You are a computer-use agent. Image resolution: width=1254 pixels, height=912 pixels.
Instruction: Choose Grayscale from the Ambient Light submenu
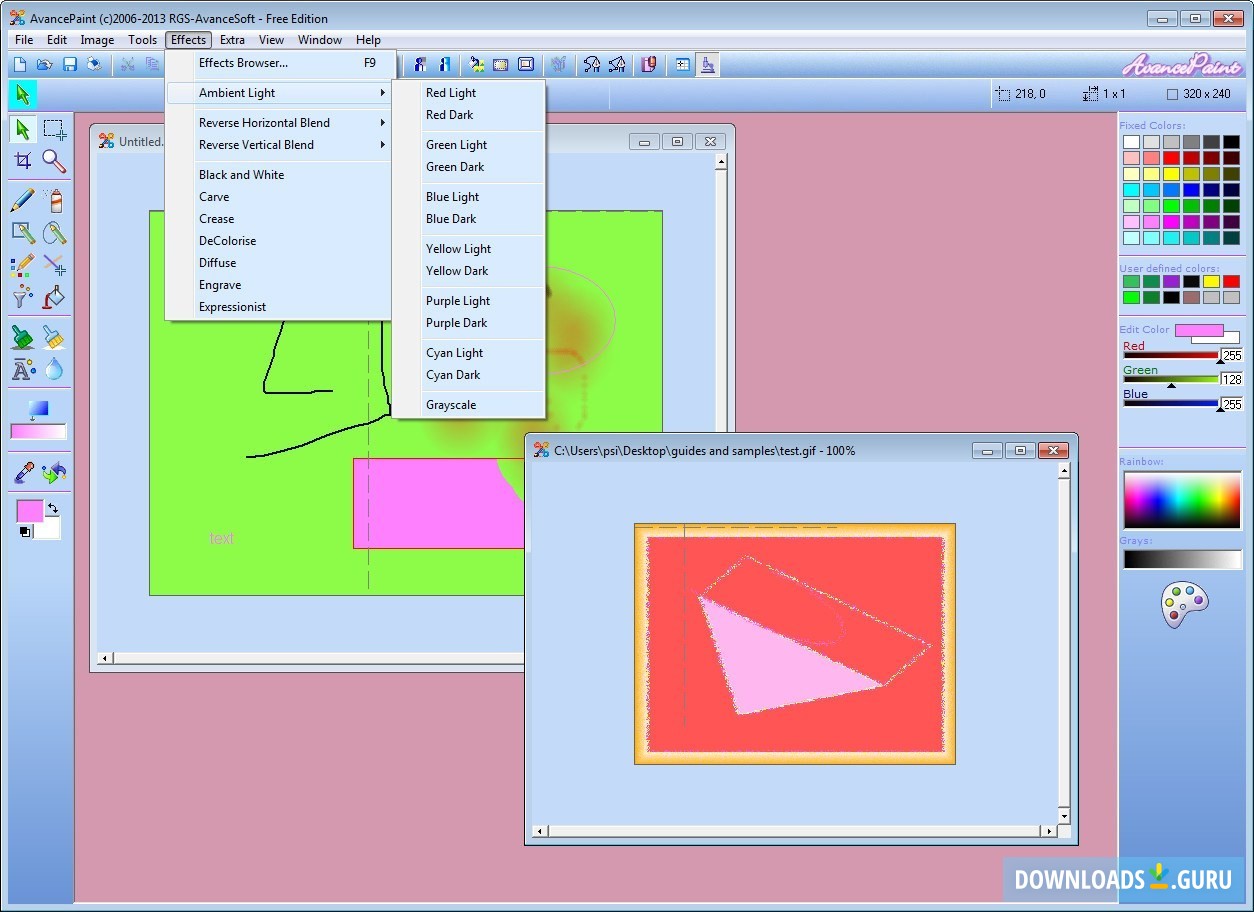click(451, 405)
